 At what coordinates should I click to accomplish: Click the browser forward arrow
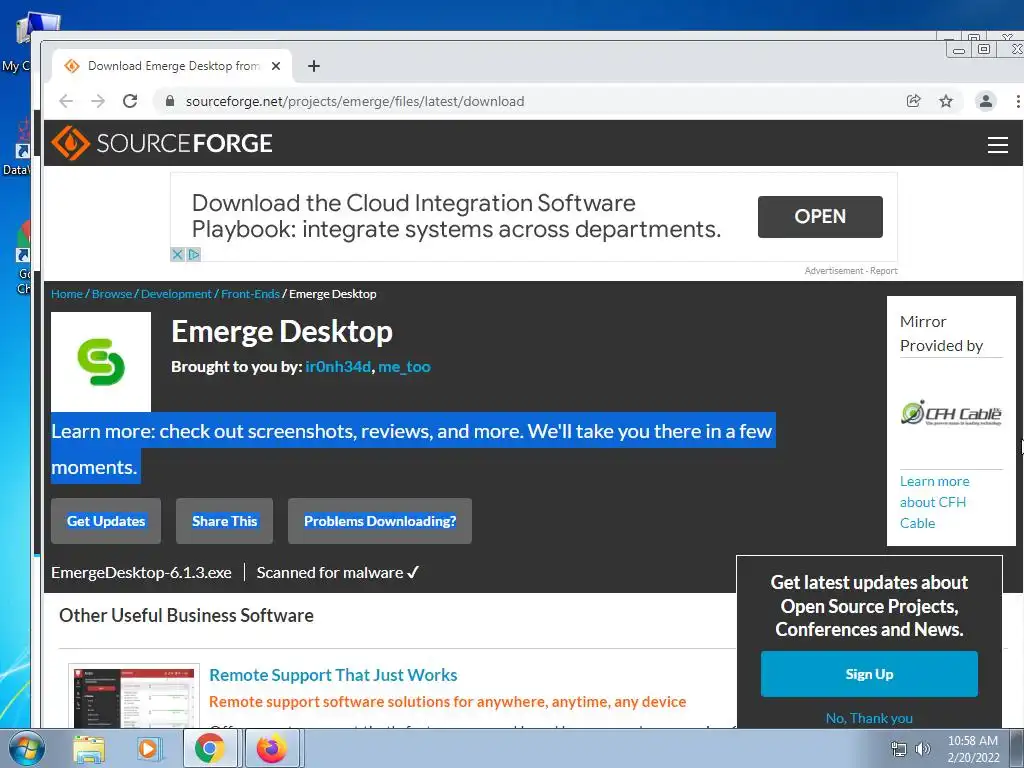pos(98,101)
